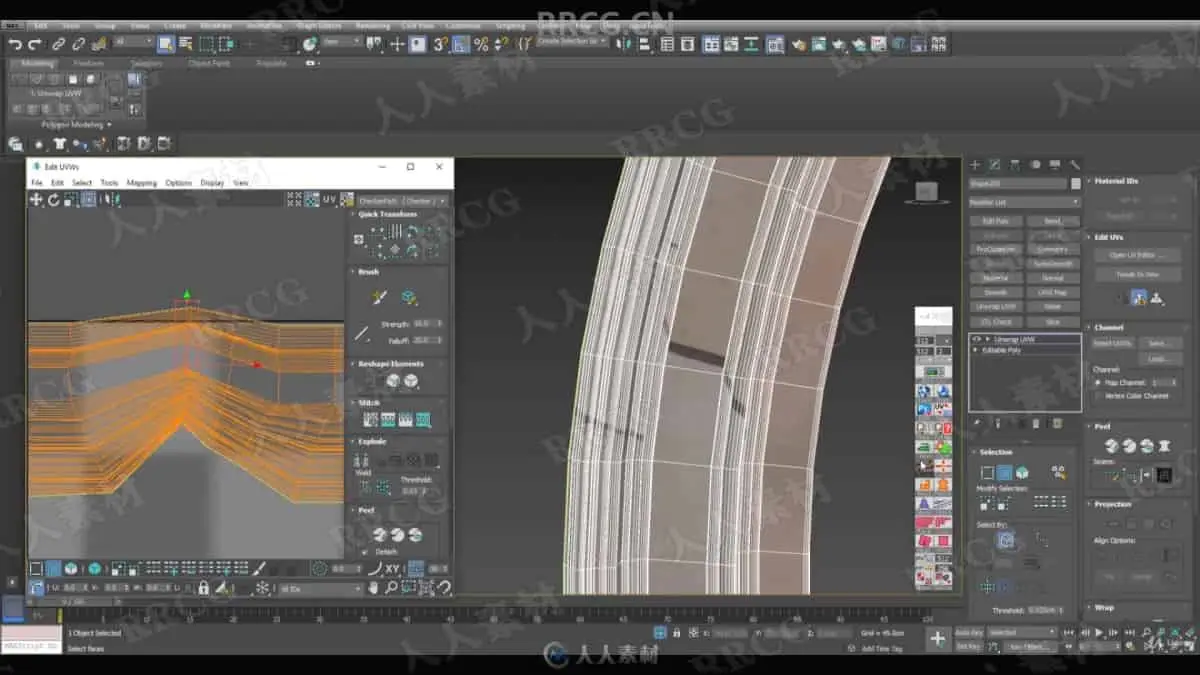Select the Link tool icon
1200x675 pixels.
pyautogui.click(x=59, y=44)
